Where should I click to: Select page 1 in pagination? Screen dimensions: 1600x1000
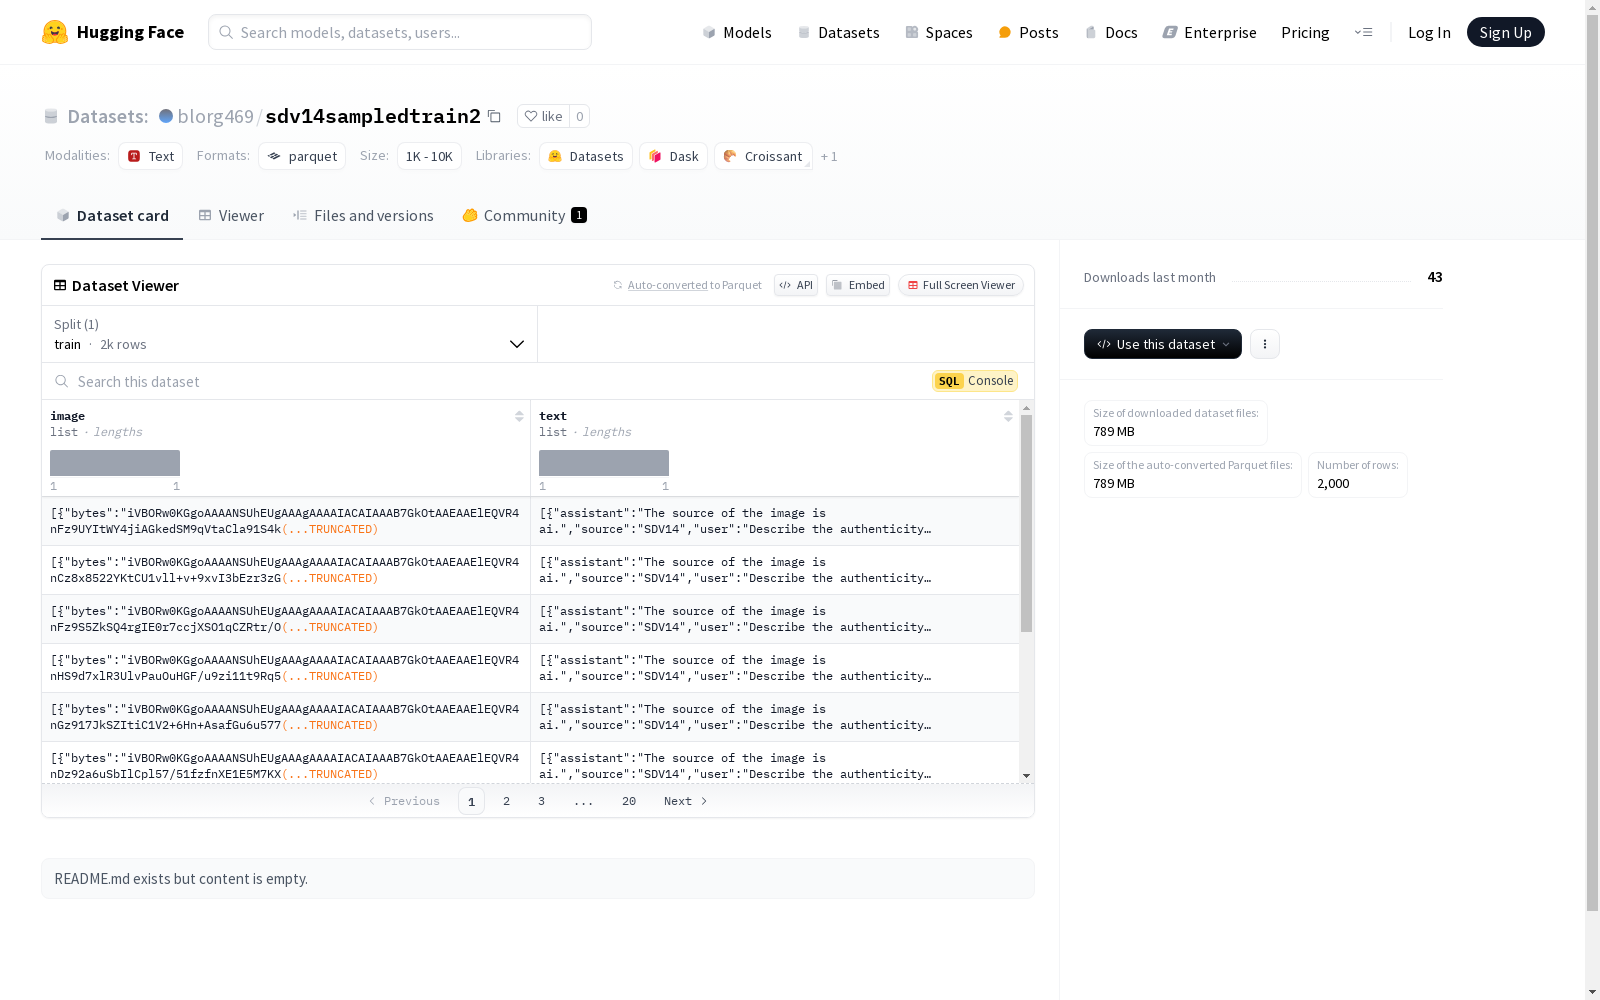coord(471,801)
